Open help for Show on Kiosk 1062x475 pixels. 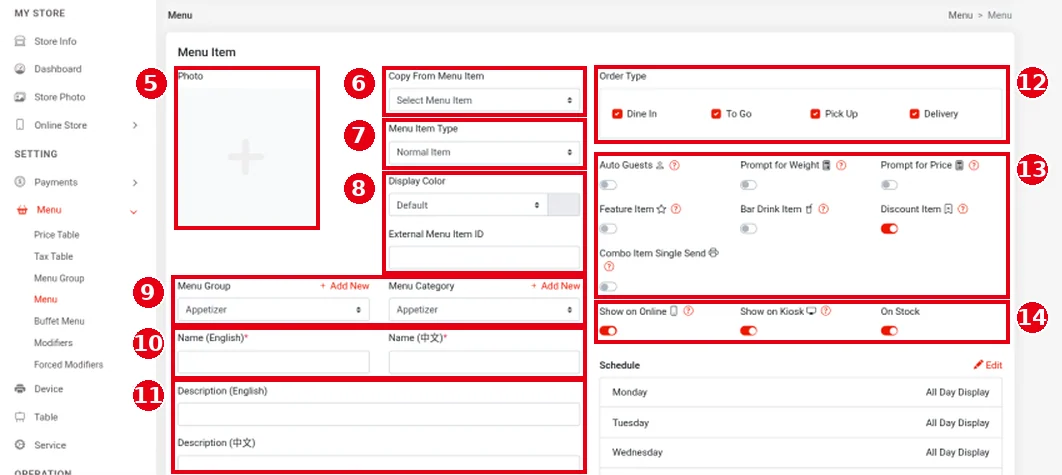coord(826,312)
